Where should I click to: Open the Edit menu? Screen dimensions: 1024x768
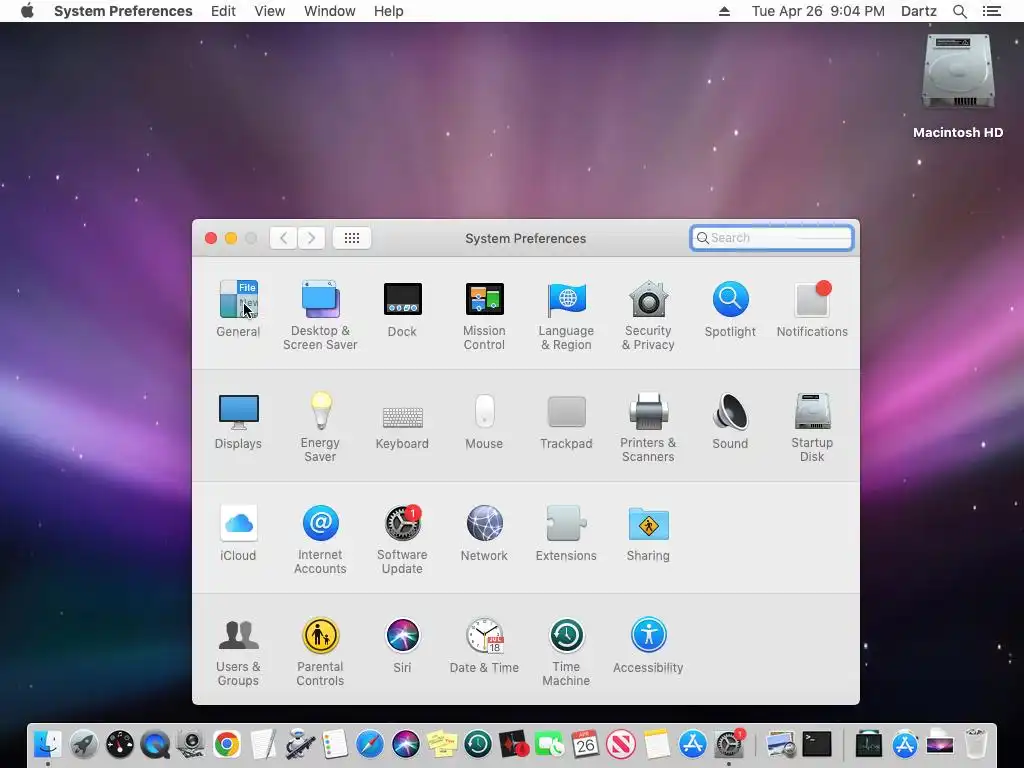click(x=223, y=11)
